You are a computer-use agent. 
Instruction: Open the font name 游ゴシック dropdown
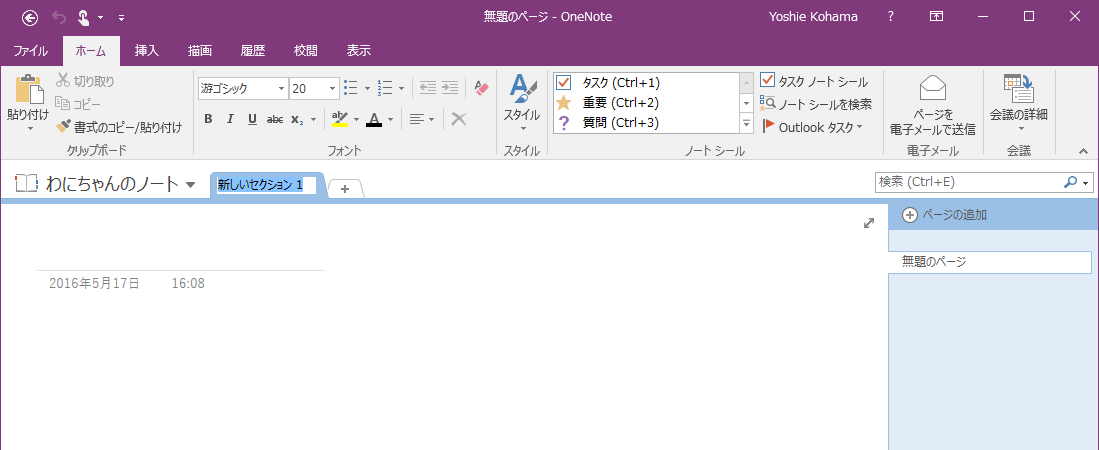point(282,88)
